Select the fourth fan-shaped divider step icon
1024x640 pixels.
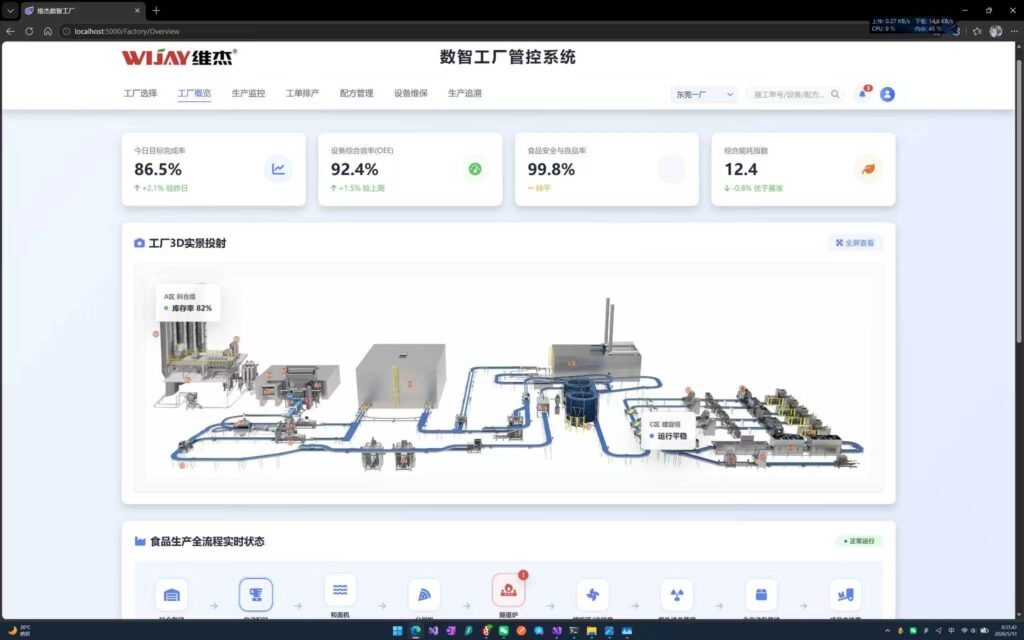[424, 595]
